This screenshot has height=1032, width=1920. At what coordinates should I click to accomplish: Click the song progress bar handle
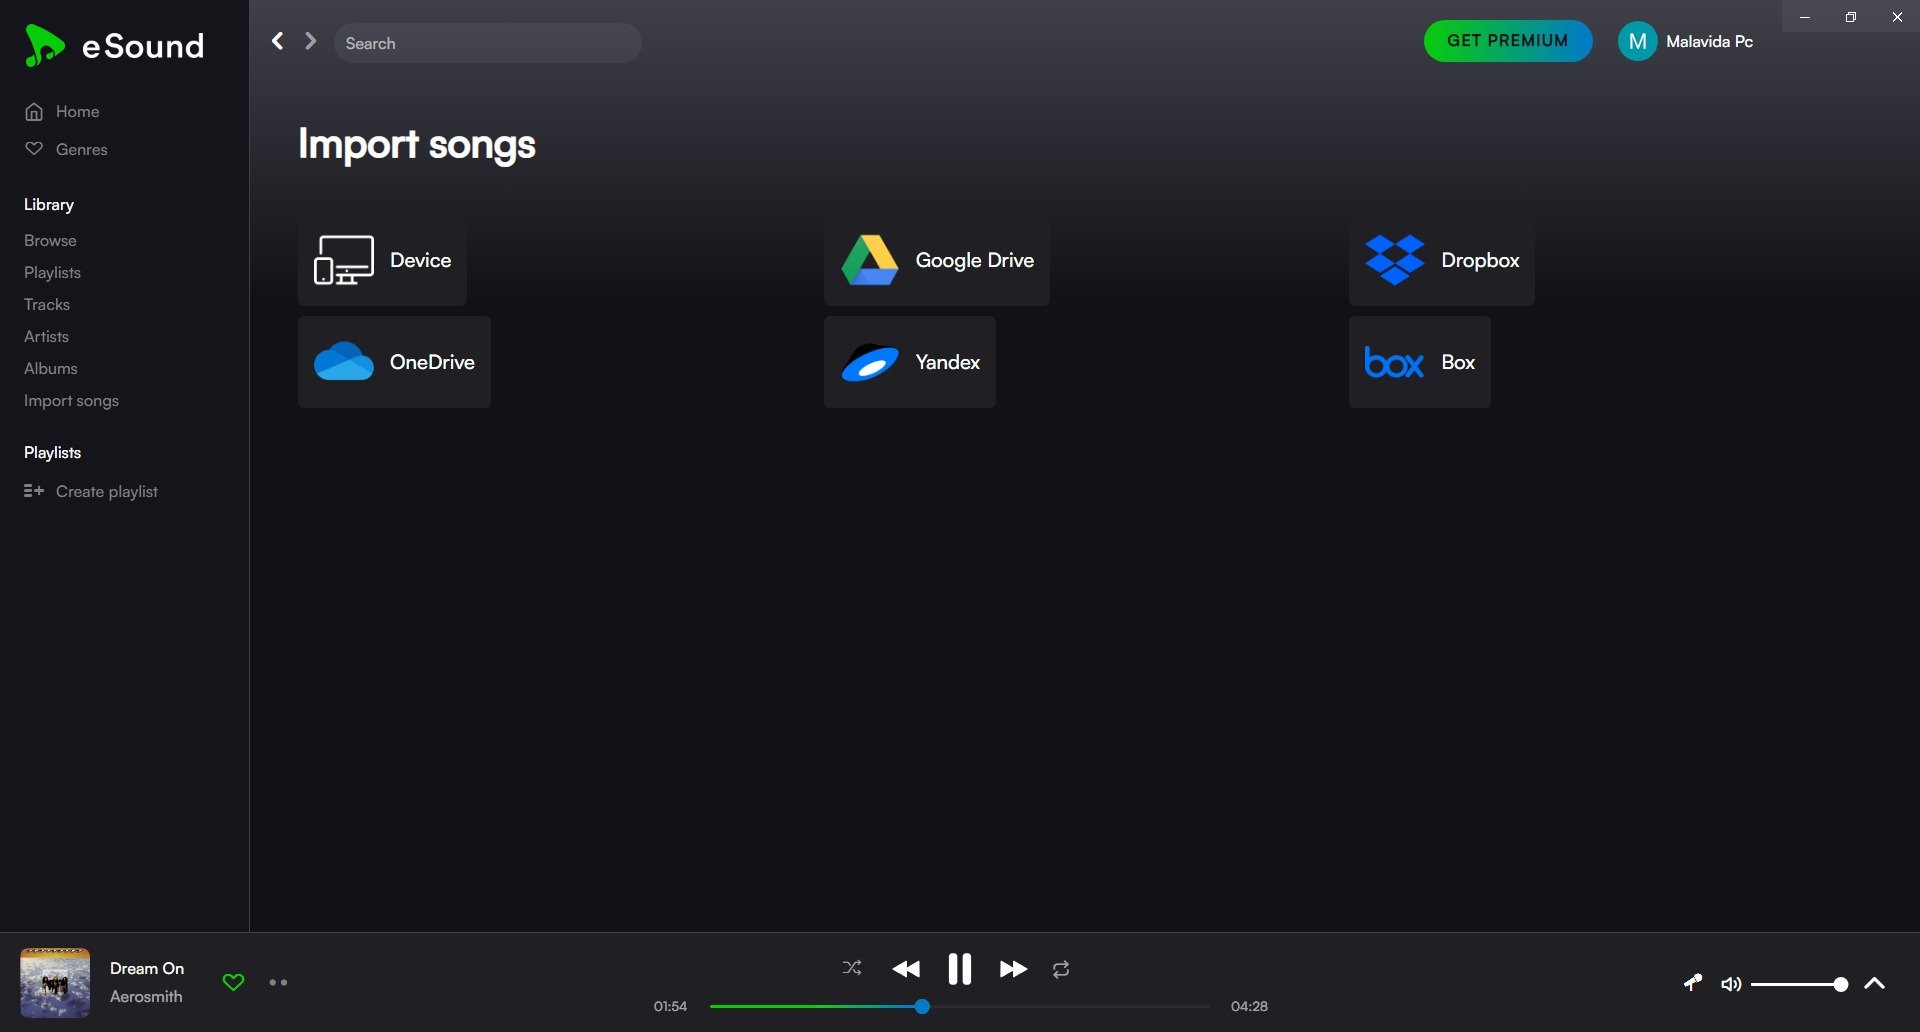click(922, 1006)
